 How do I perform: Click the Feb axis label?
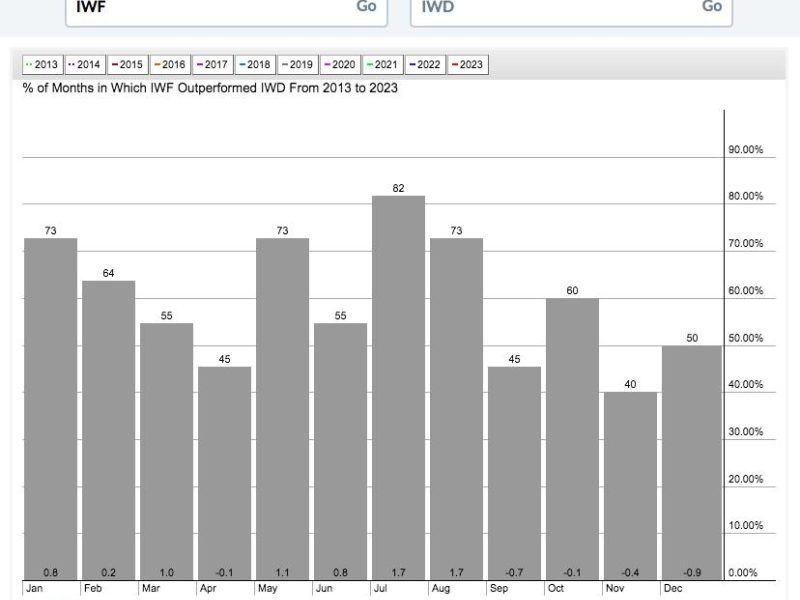(x=93, y=588)
